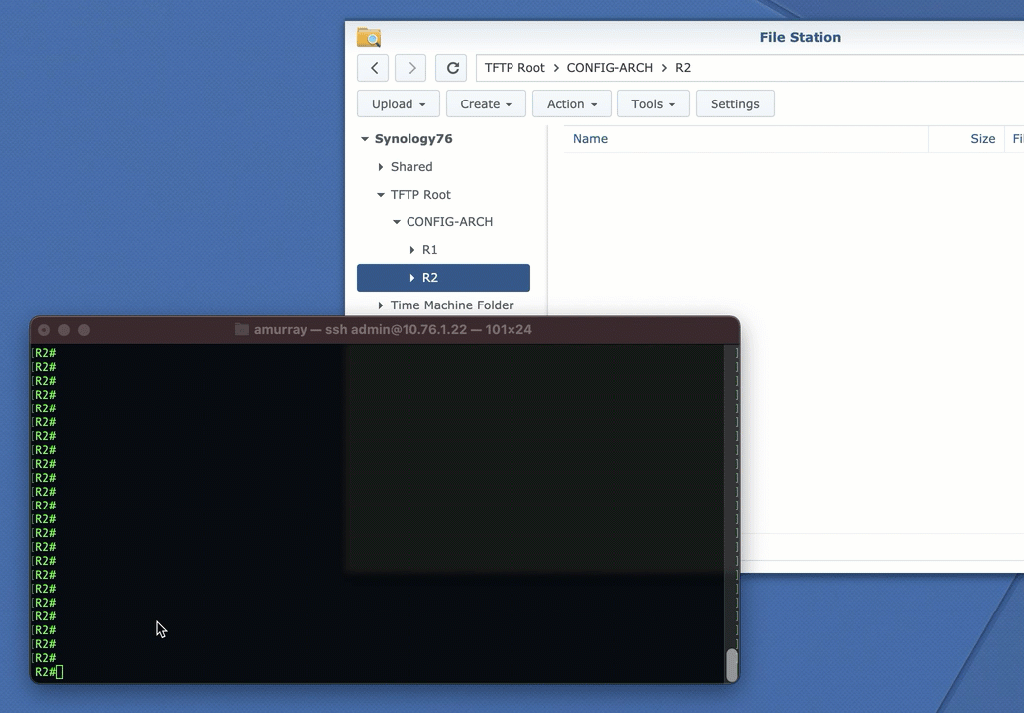Open the Create dropdown menu
This screenshot has width=1024, height=713.
(486, 104)
